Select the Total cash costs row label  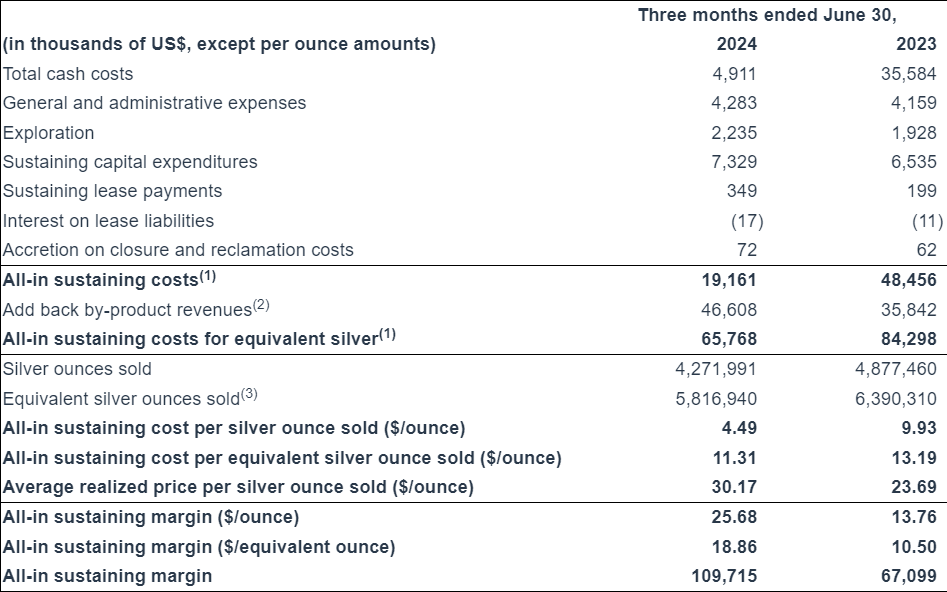tap(68, 74)
